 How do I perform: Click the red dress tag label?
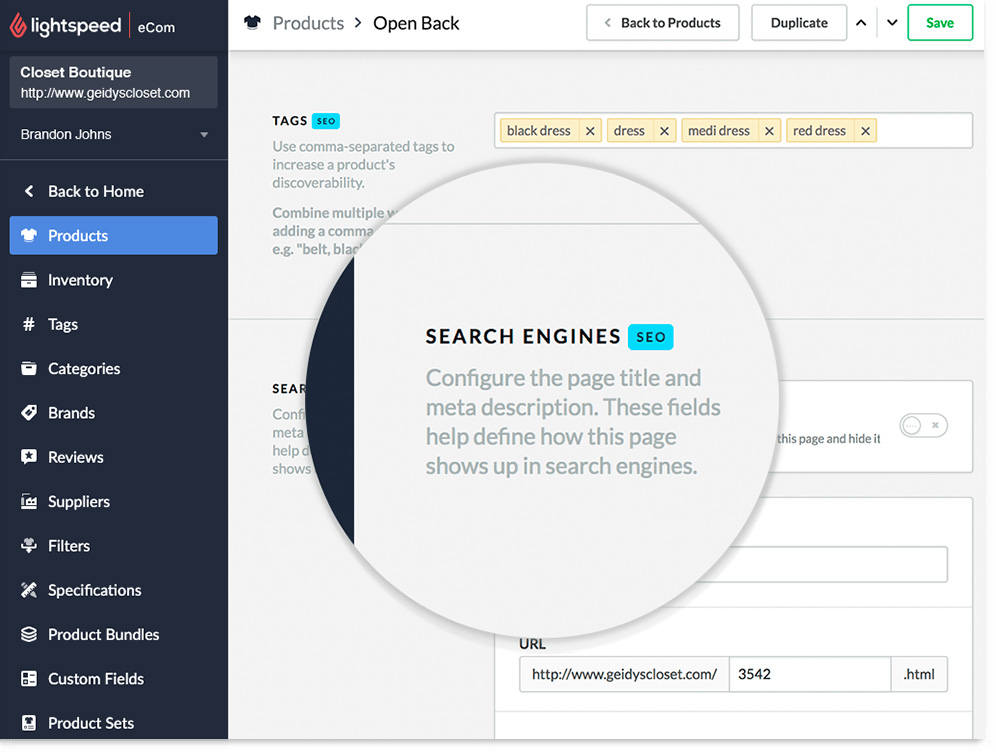click(x=819, y=131)
